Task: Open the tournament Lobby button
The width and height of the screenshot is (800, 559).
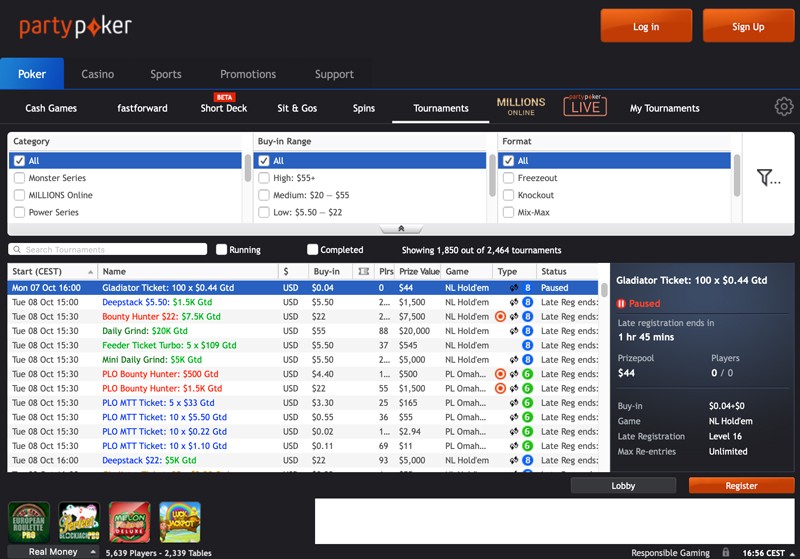Action: pyautogui.click(x=623, y=486)
